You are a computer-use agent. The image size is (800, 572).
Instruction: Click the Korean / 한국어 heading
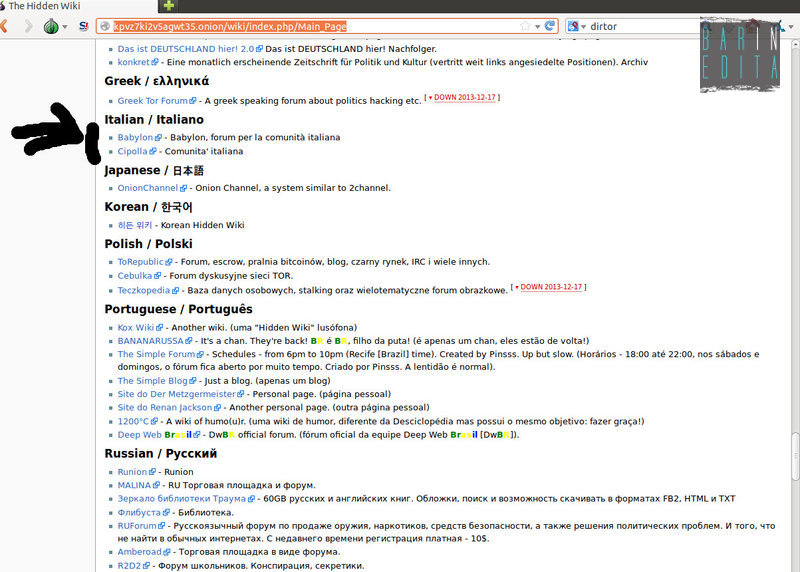click(148, 207)
